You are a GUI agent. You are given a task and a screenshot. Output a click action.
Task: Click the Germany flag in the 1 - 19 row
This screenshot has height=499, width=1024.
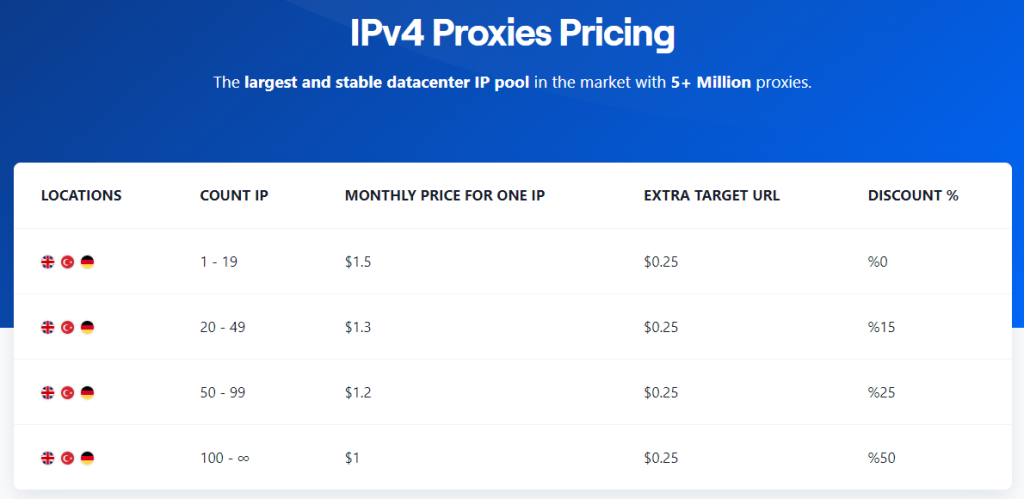(x=87, y=262)
